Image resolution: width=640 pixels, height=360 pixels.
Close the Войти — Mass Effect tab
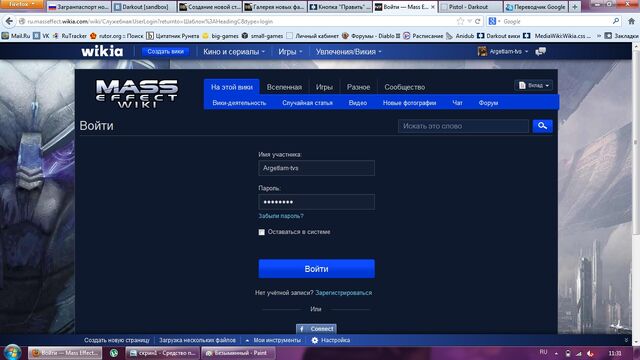(433, 7)
